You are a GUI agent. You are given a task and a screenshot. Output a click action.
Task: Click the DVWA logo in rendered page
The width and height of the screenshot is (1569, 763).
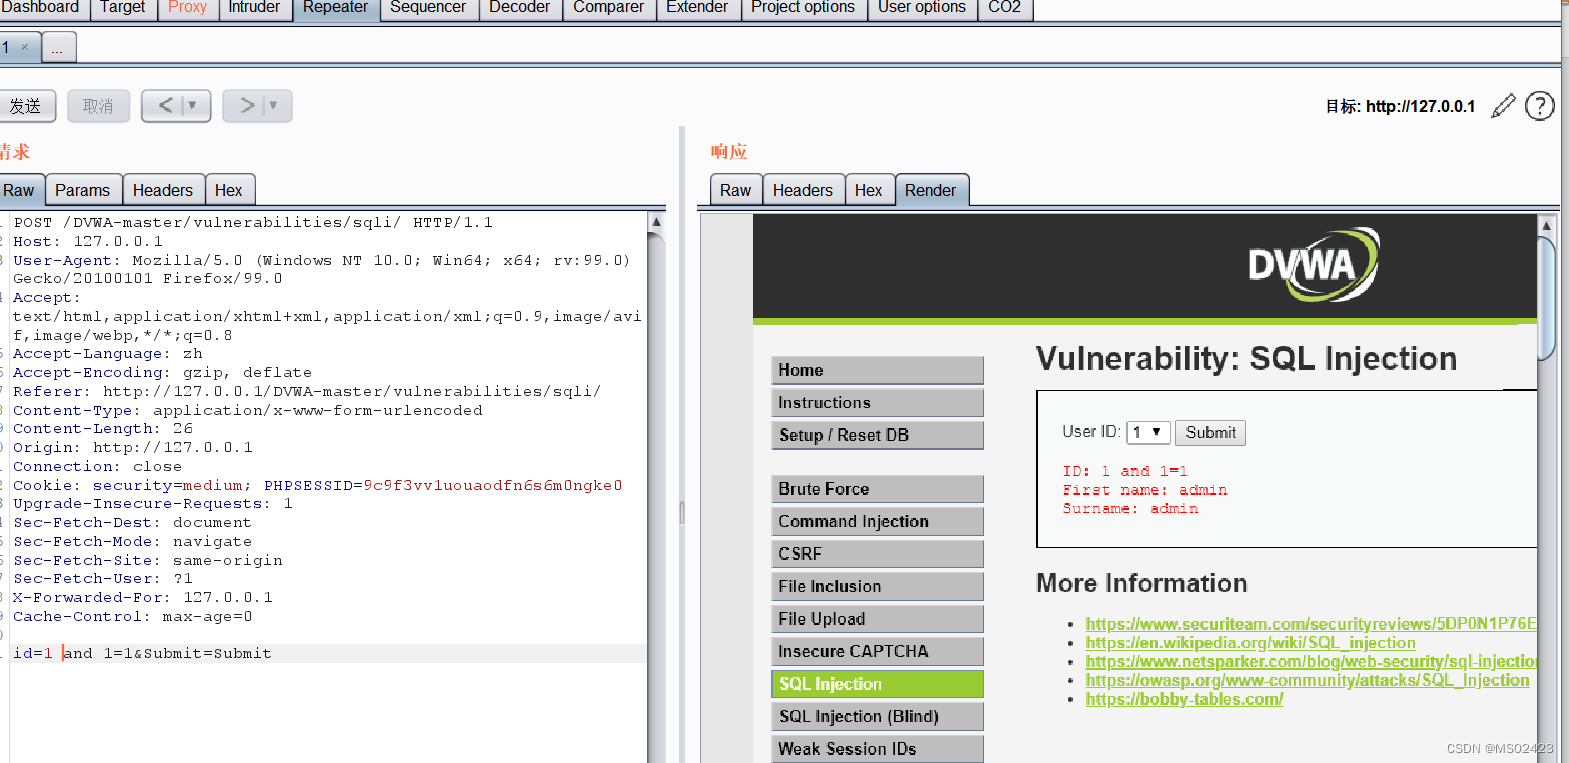(1313, 265)
